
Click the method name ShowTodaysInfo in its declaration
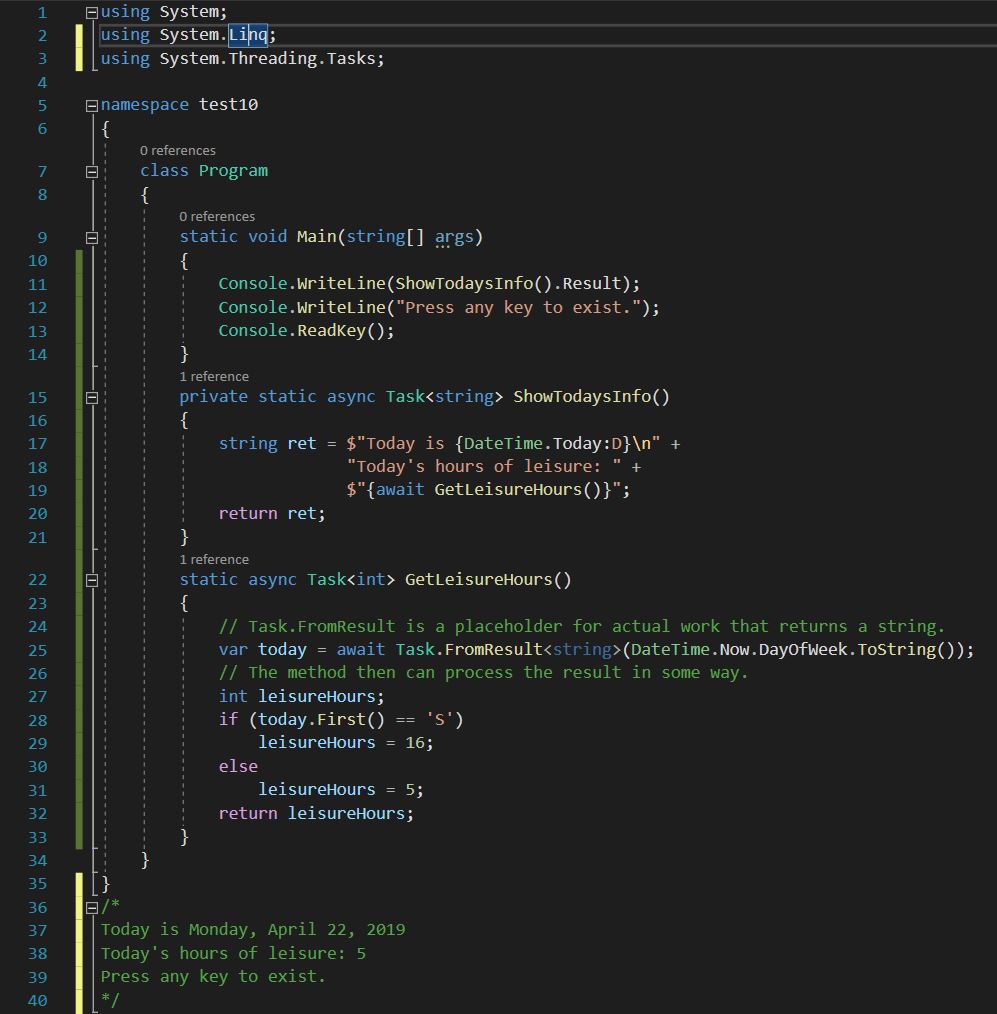[x=582, y=396]
